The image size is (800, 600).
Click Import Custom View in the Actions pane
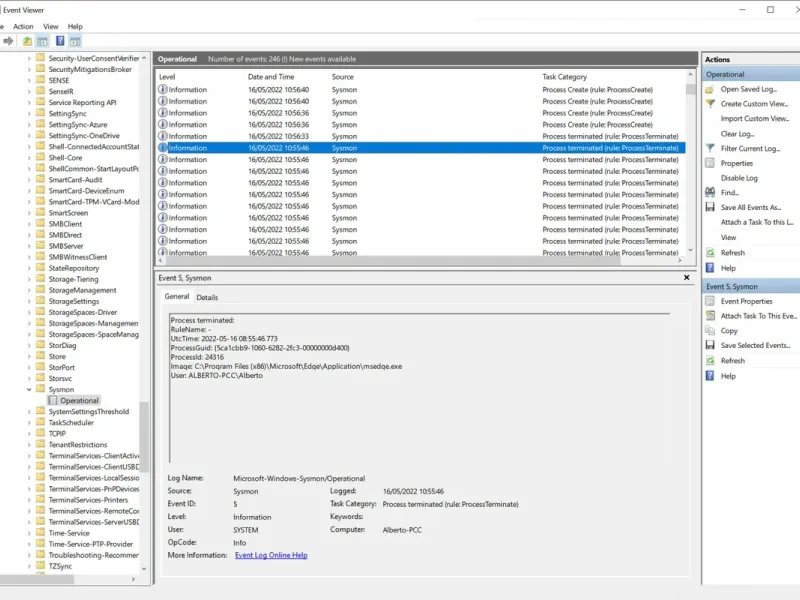[x=755, y=118]
